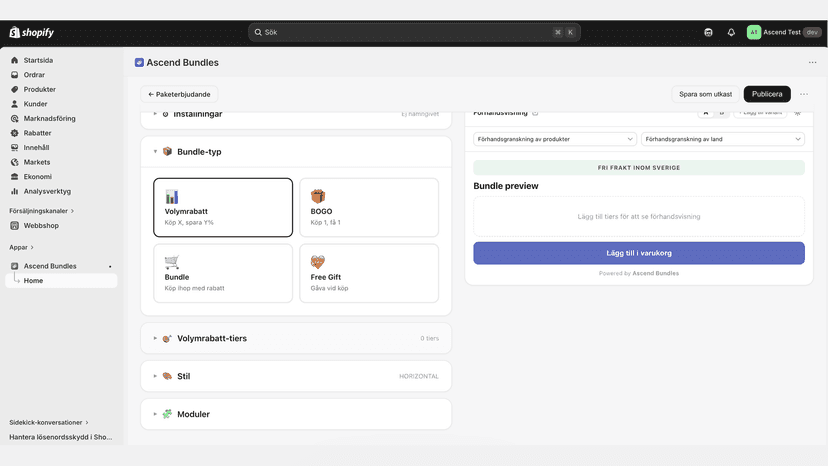This screenshot has height=466, width=828.
Task: Collapse the Bundle-typ section
Action: (x=296, y=152)
